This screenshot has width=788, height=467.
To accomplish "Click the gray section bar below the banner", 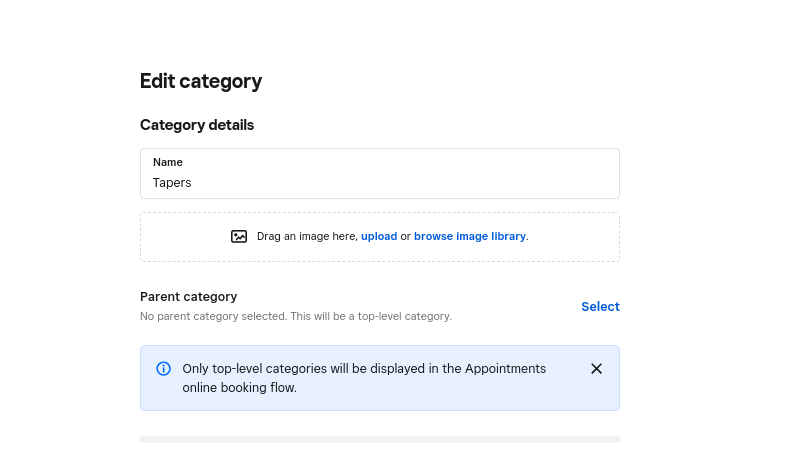I will [380, 439].
